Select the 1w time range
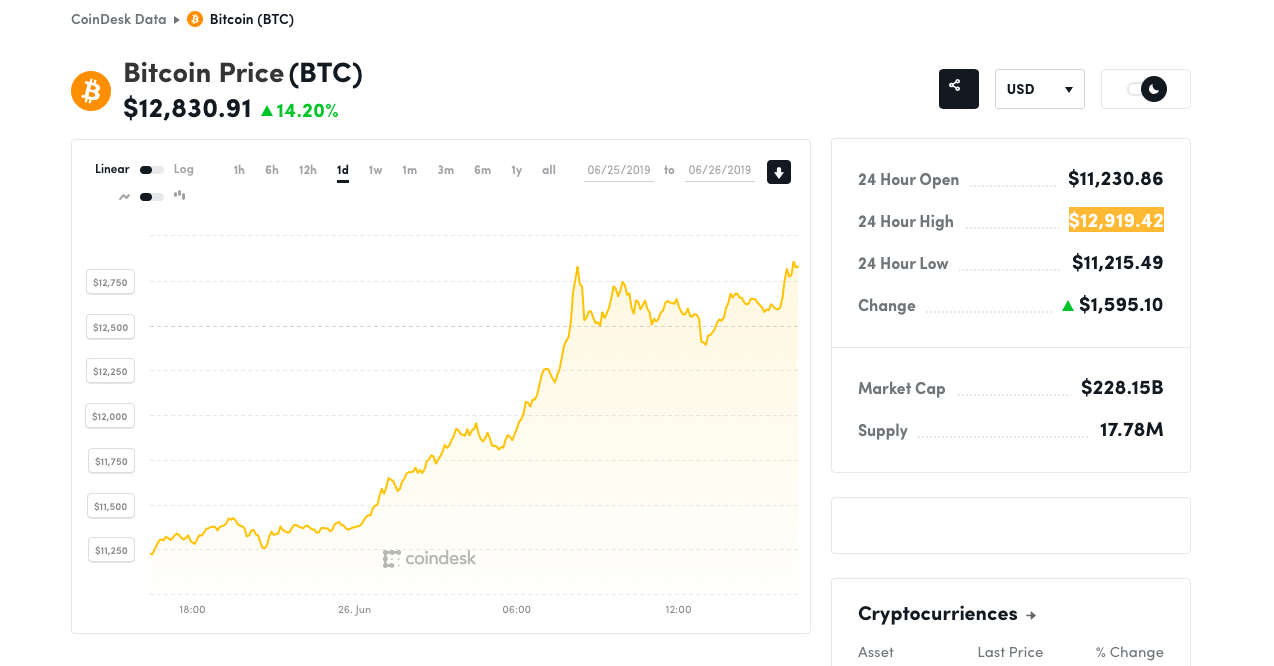 (x=375, y=170)
